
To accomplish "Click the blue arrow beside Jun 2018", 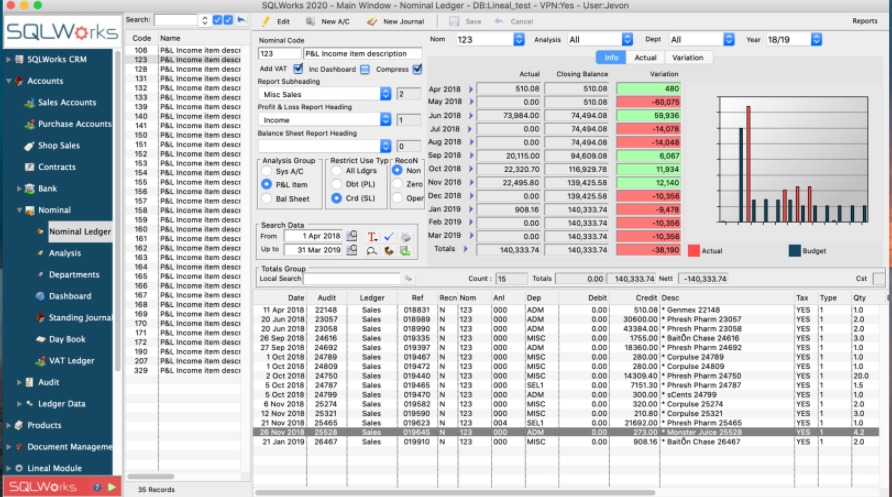I will coord(471,115).
